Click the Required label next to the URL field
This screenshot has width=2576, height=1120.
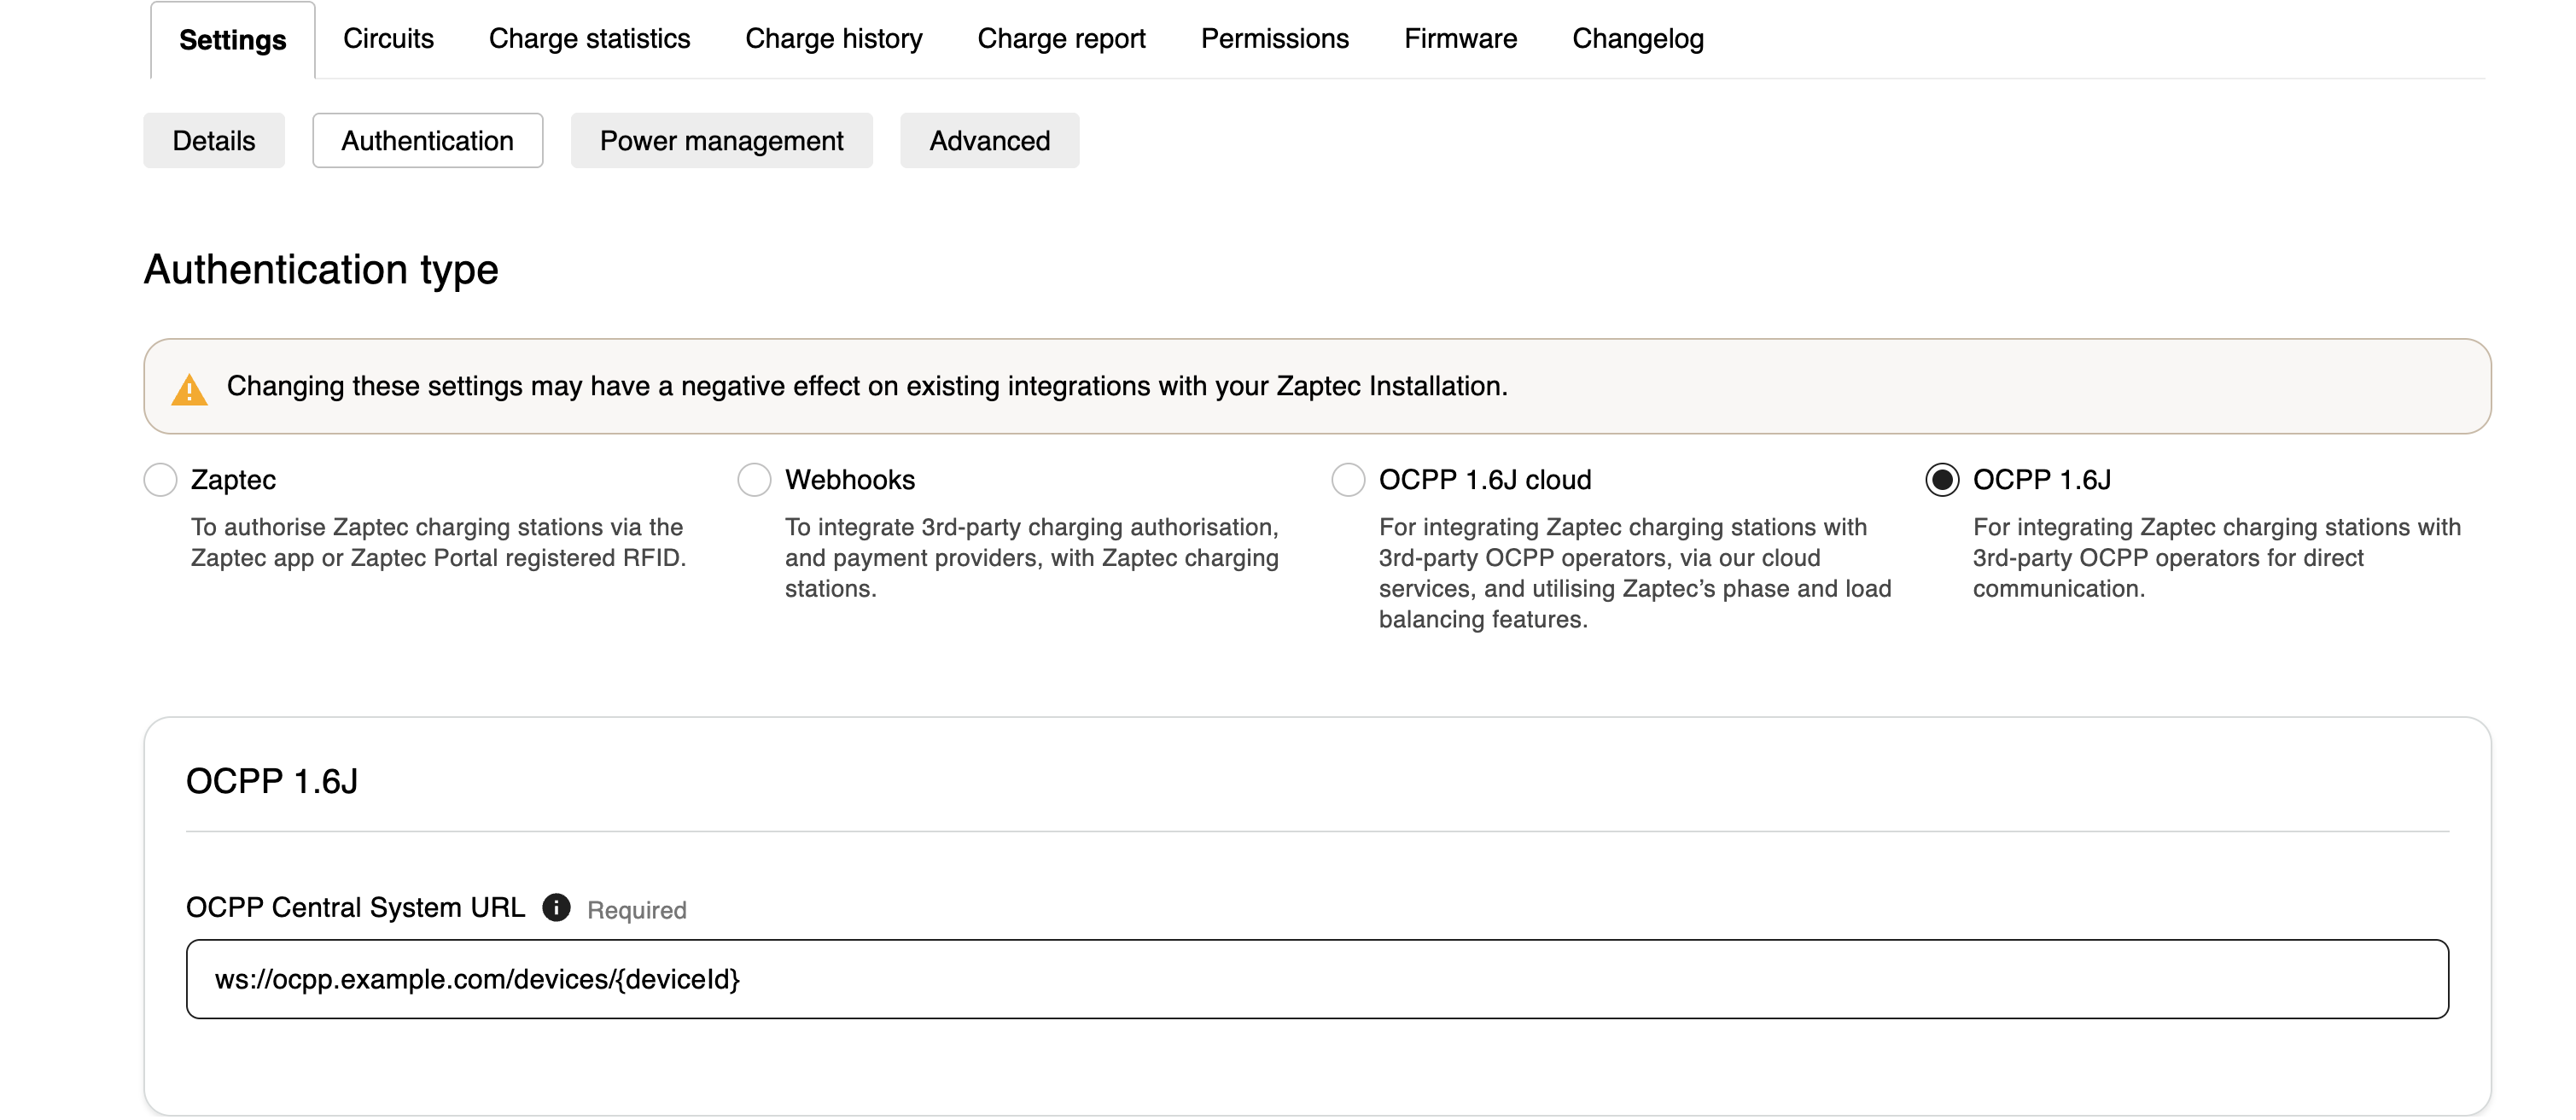(x=637, y=910)
